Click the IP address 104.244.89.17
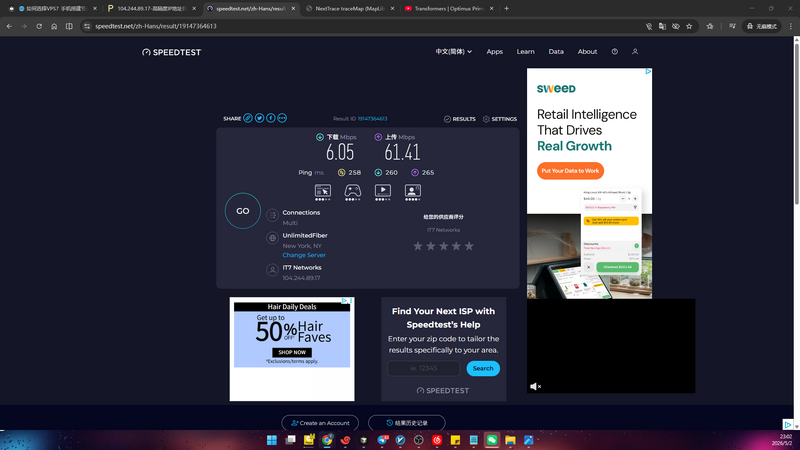Viewport: 800px width, 450px height. pos(302,278)
